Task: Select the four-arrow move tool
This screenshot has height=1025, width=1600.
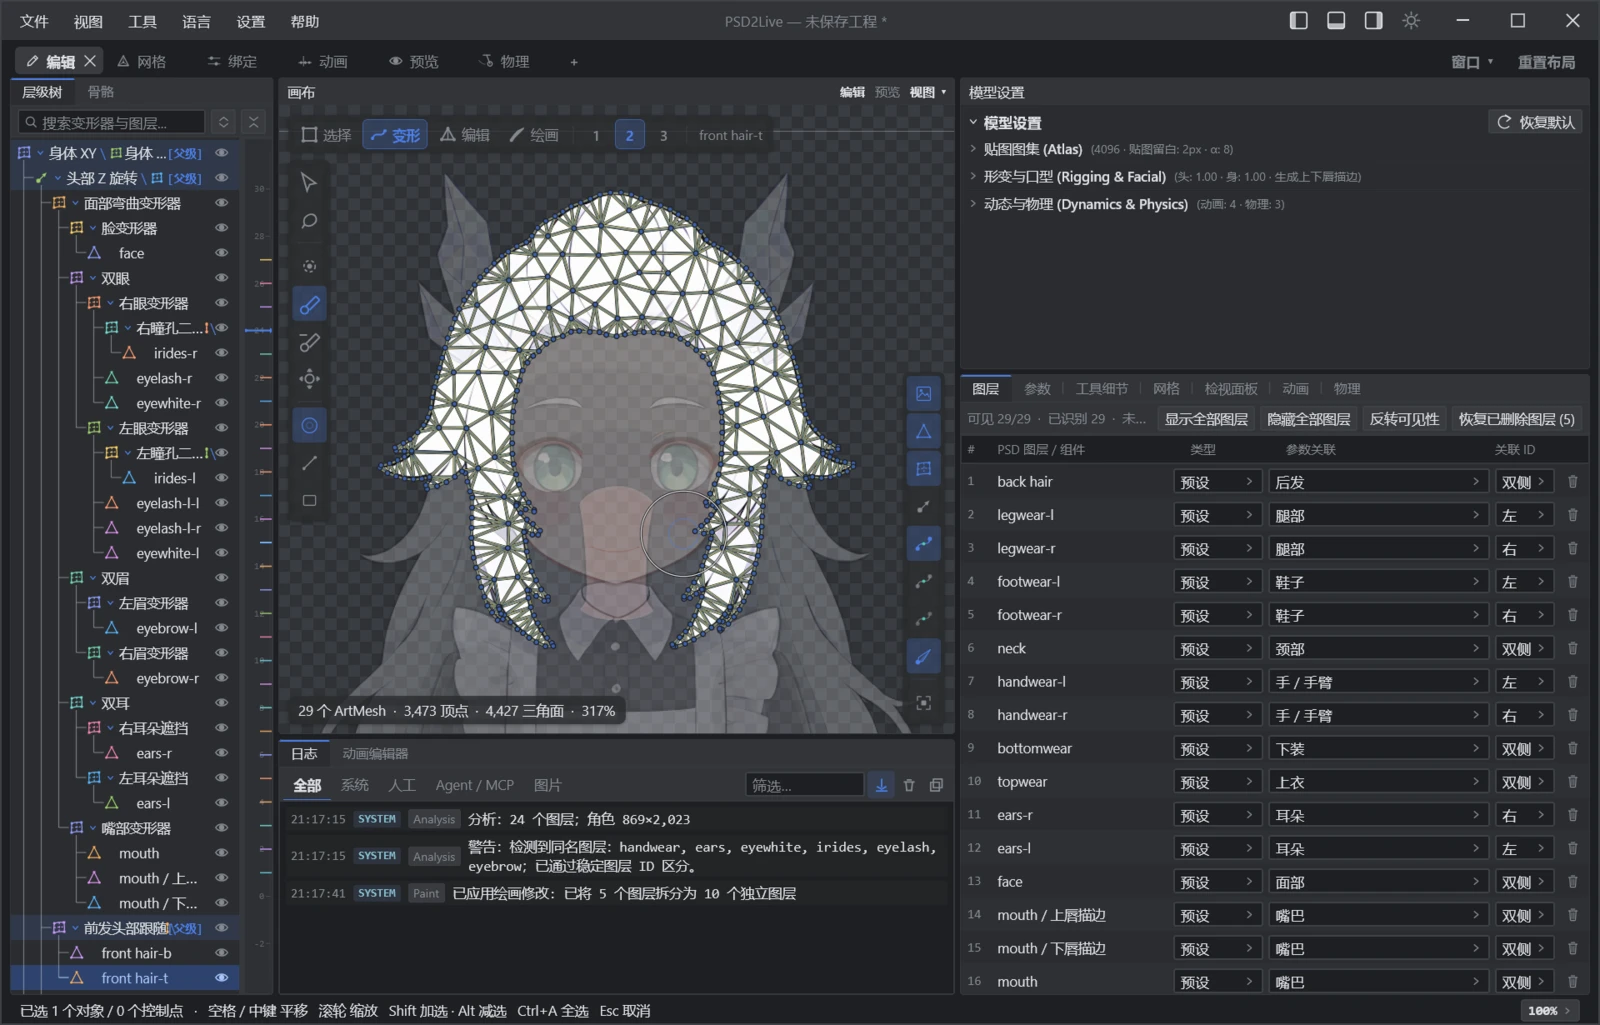Action: pyautogui.click(x=309, y=378)
